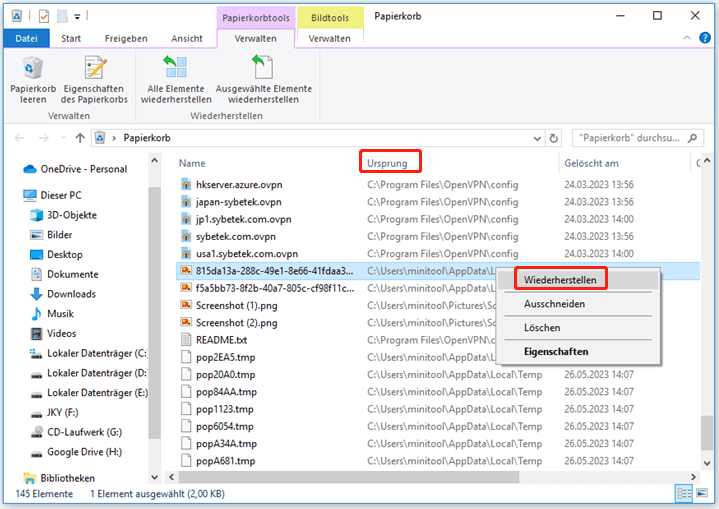Select Lokaler Datenträger (E:) drive
This screenshot has width=719, height=509.
coord(88,393)
